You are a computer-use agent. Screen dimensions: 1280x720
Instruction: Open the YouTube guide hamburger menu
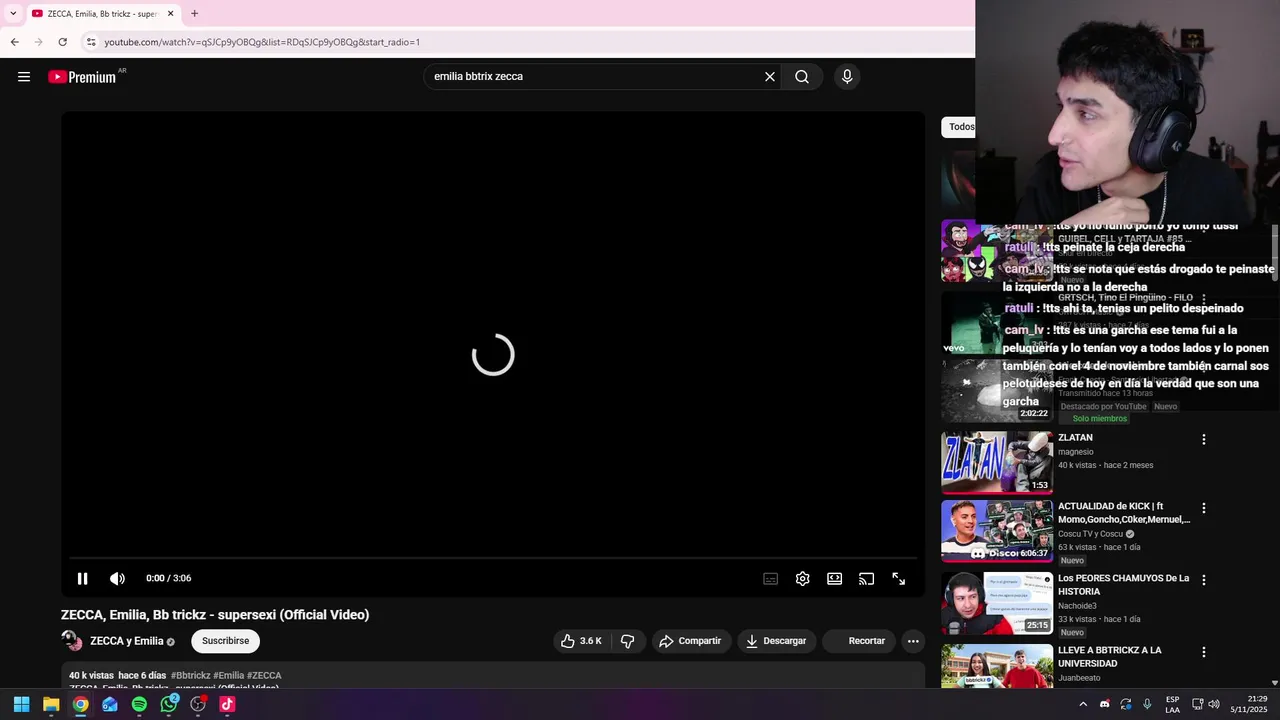coord(24,77)
